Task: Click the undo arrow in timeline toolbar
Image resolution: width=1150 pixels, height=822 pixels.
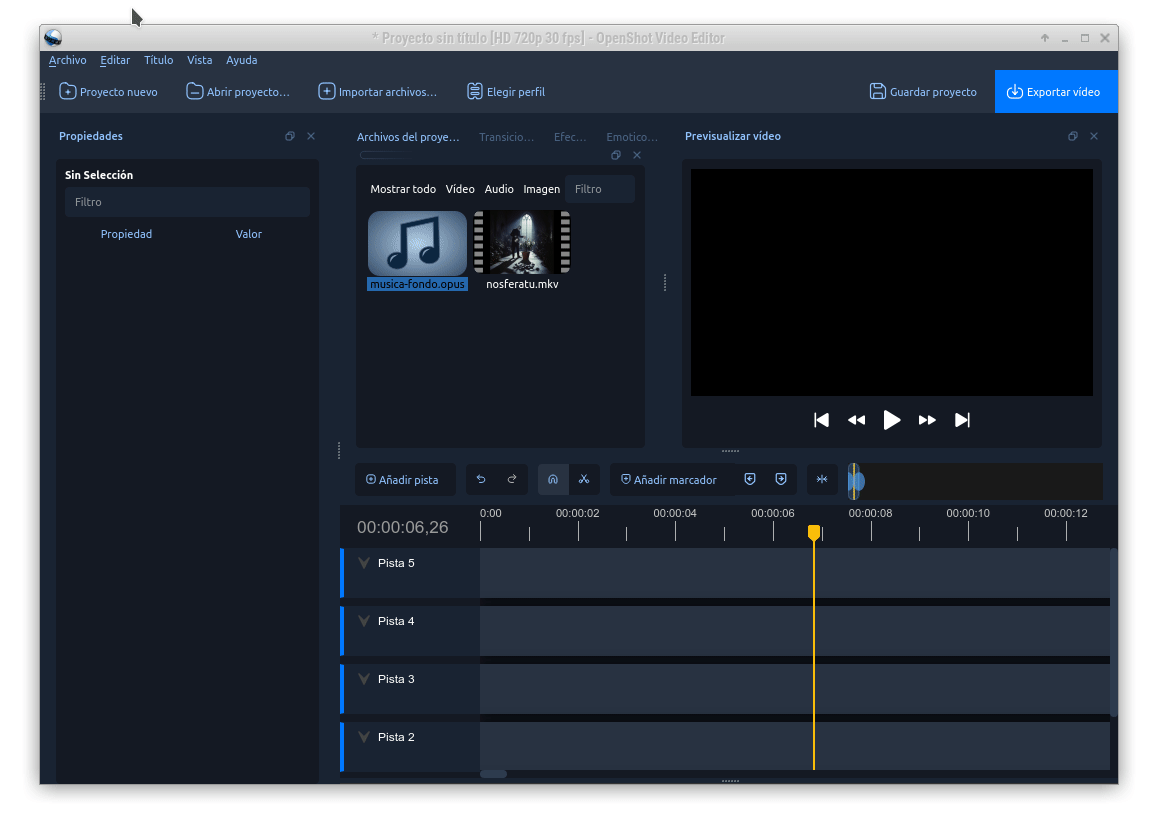Action: pos(481,480)
